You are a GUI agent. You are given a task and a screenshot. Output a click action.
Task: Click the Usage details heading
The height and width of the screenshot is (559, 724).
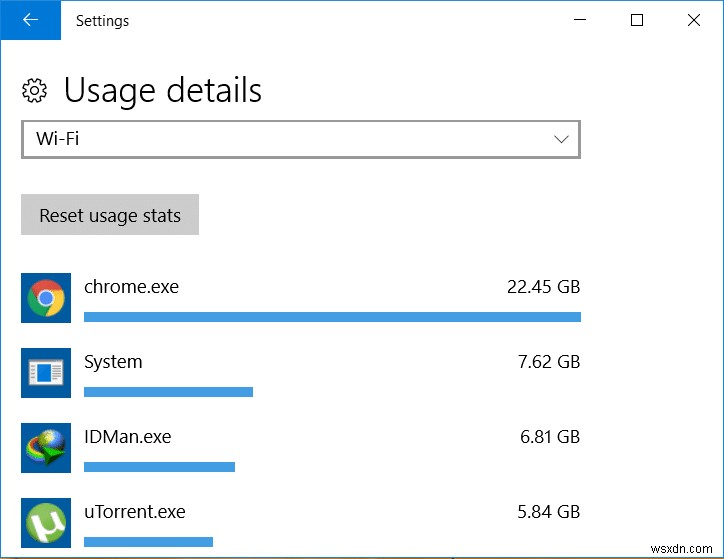click(163, 90)
